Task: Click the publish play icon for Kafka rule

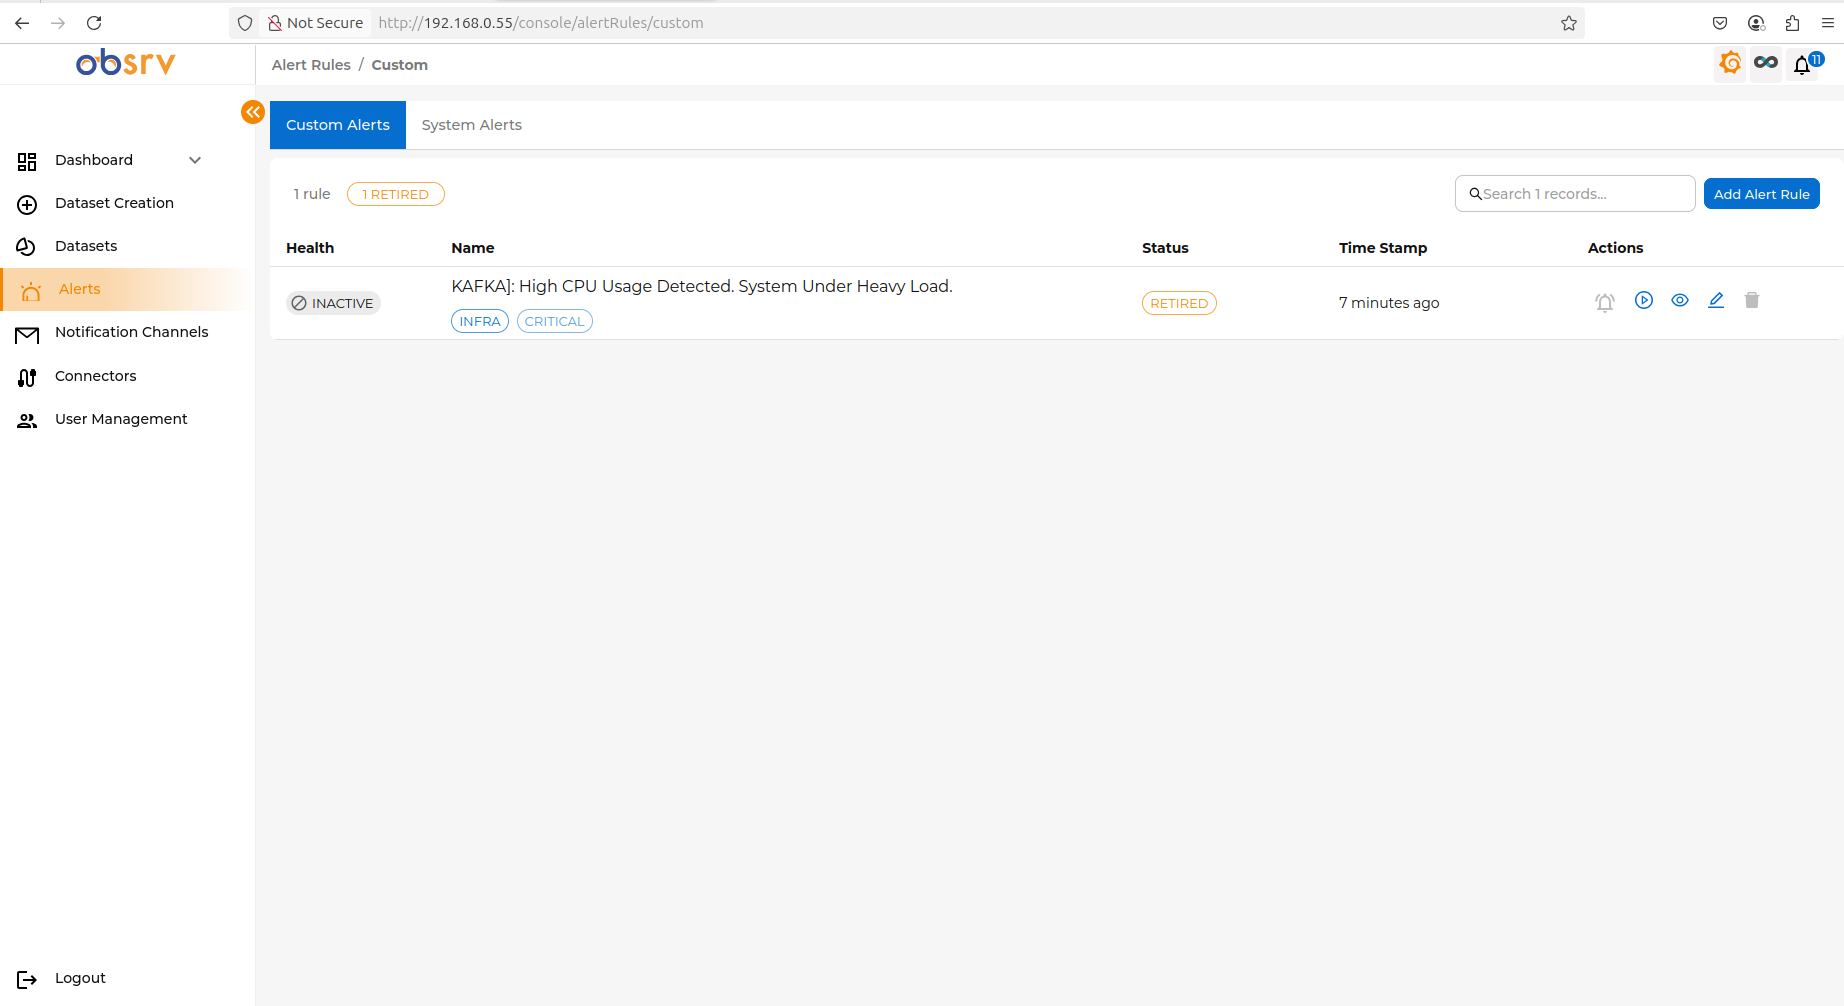Action: pyautogui.click(x=1644, y=300)
